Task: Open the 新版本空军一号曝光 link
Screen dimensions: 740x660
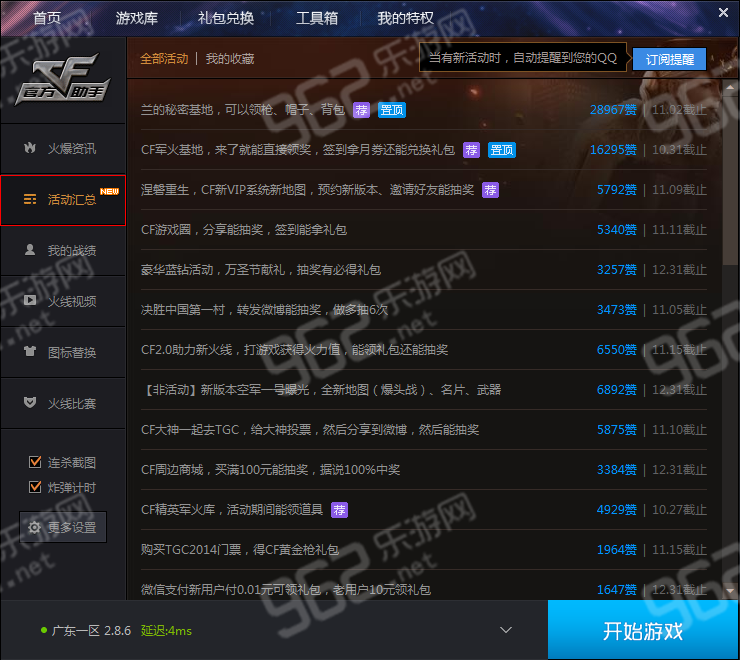Action: (321, 389)
